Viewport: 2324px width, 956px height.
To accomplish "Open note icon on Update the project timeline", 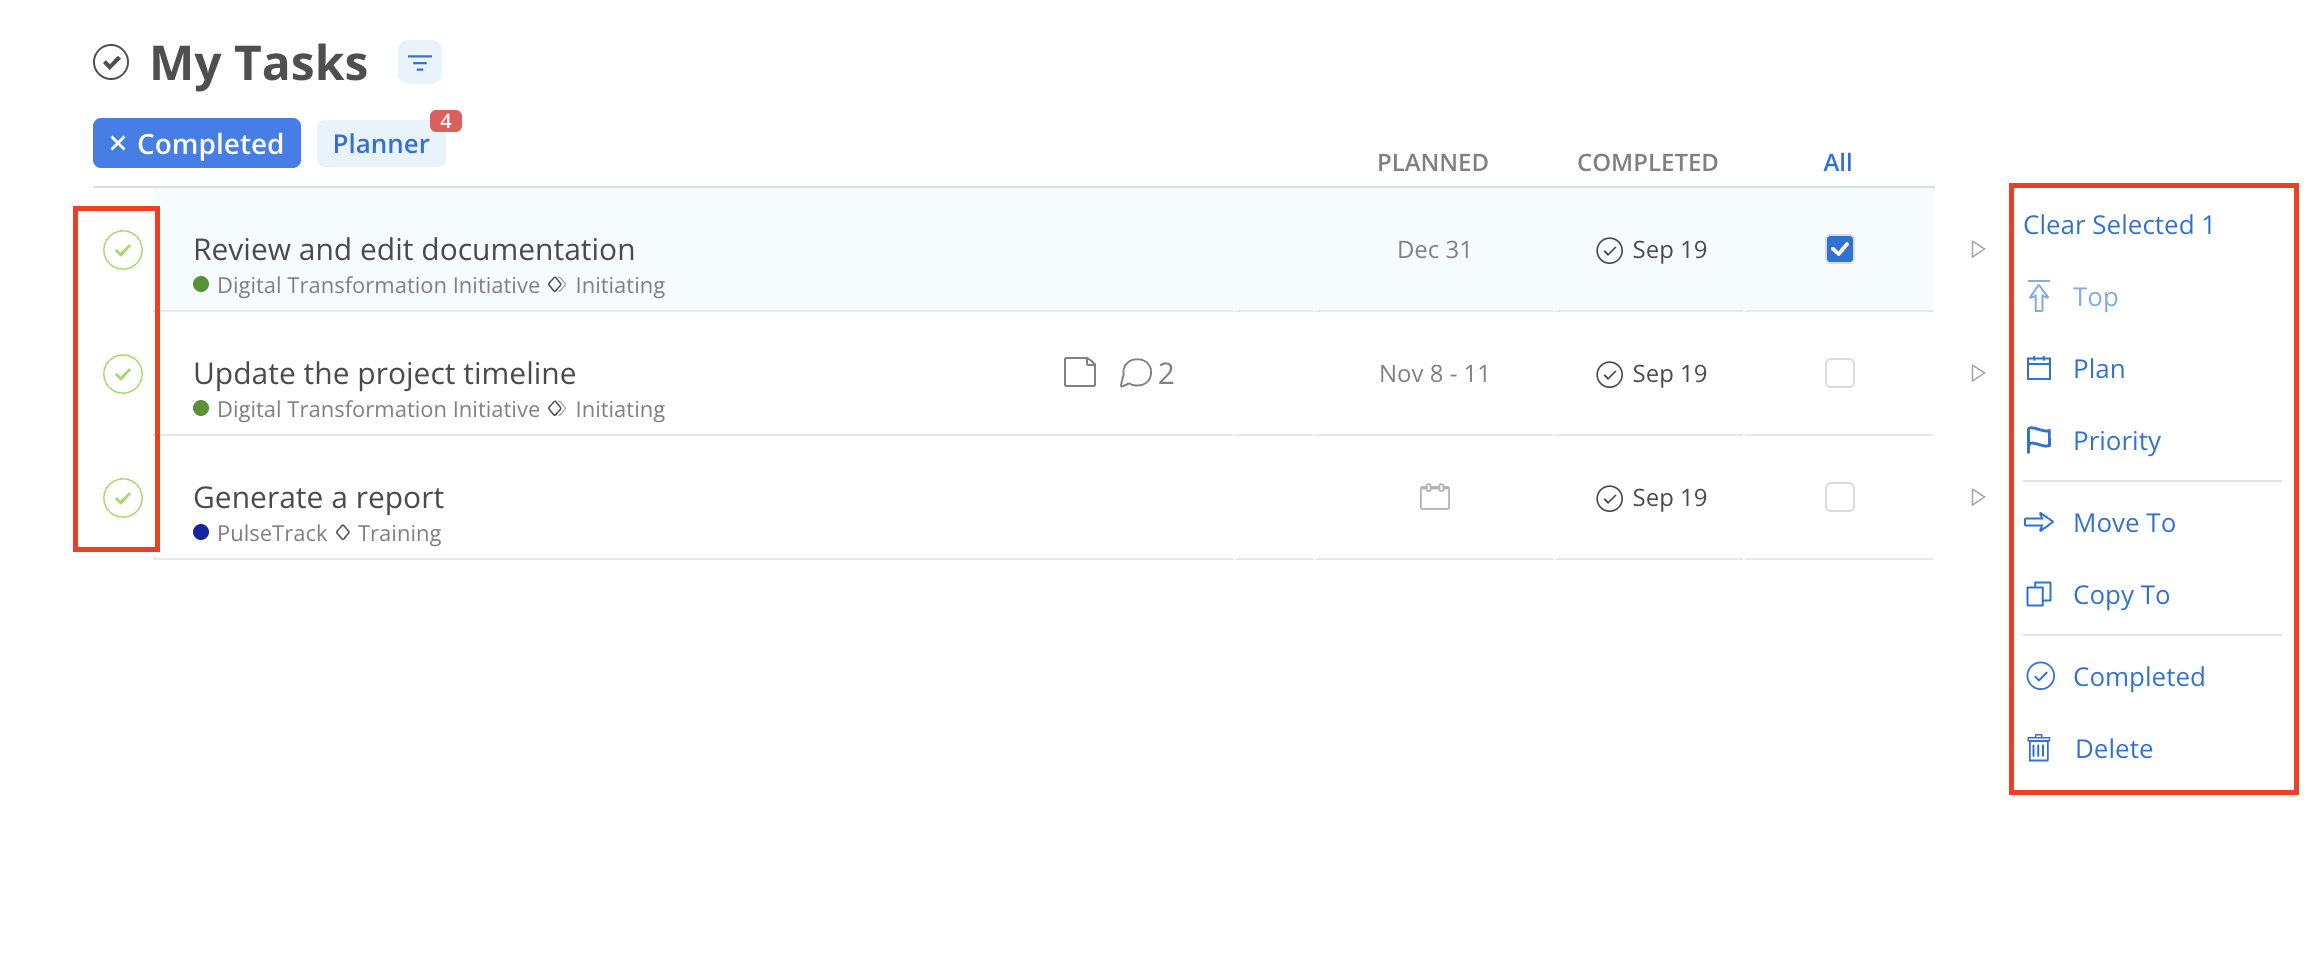I will pos(1079,373).
